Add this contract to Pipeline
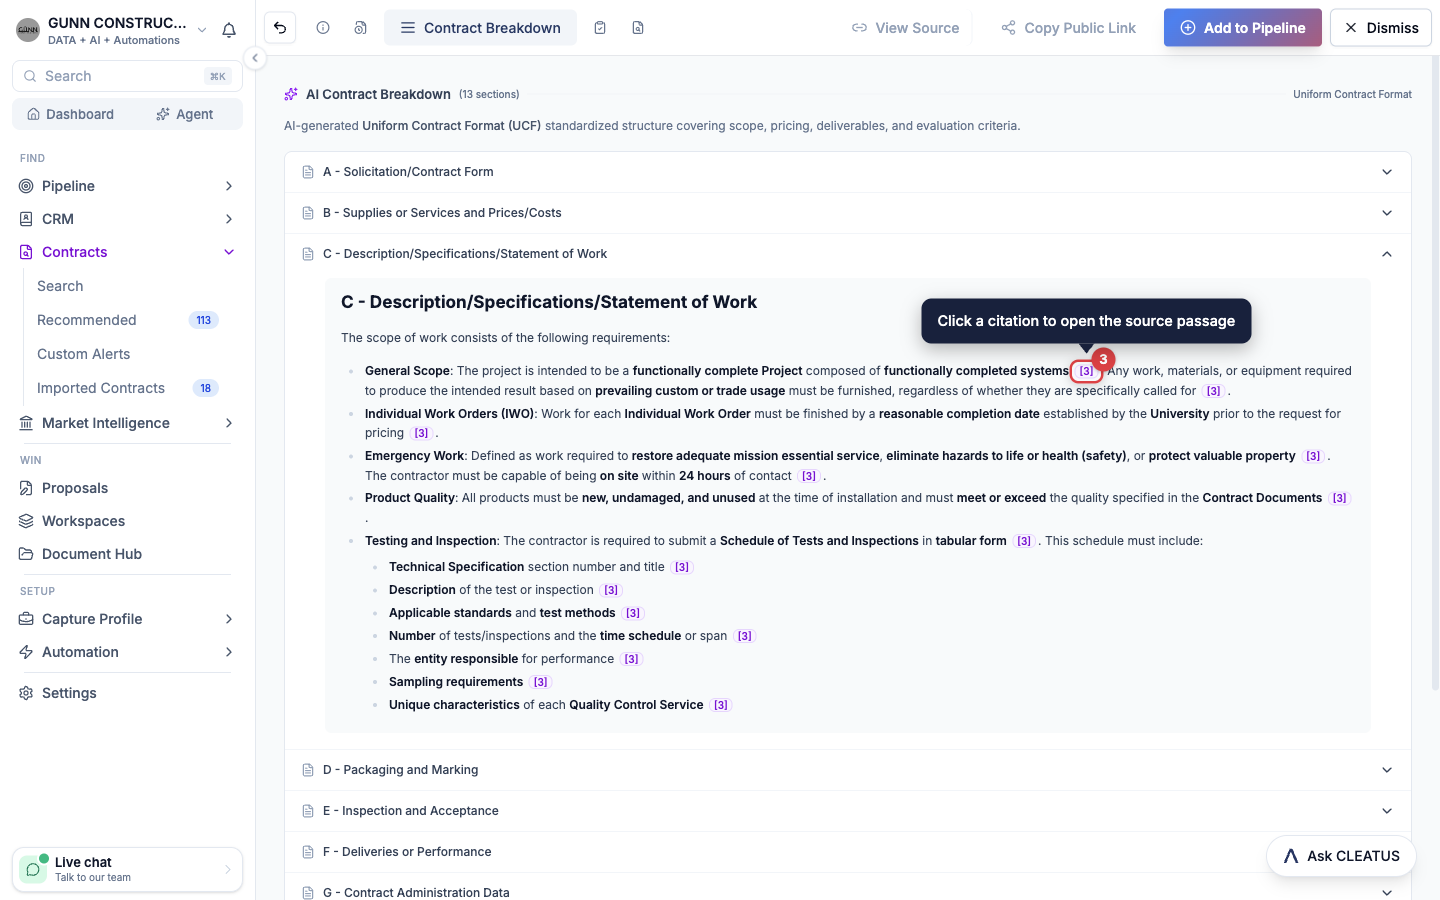This screenshot has height=900, width=1440. 1242,28
